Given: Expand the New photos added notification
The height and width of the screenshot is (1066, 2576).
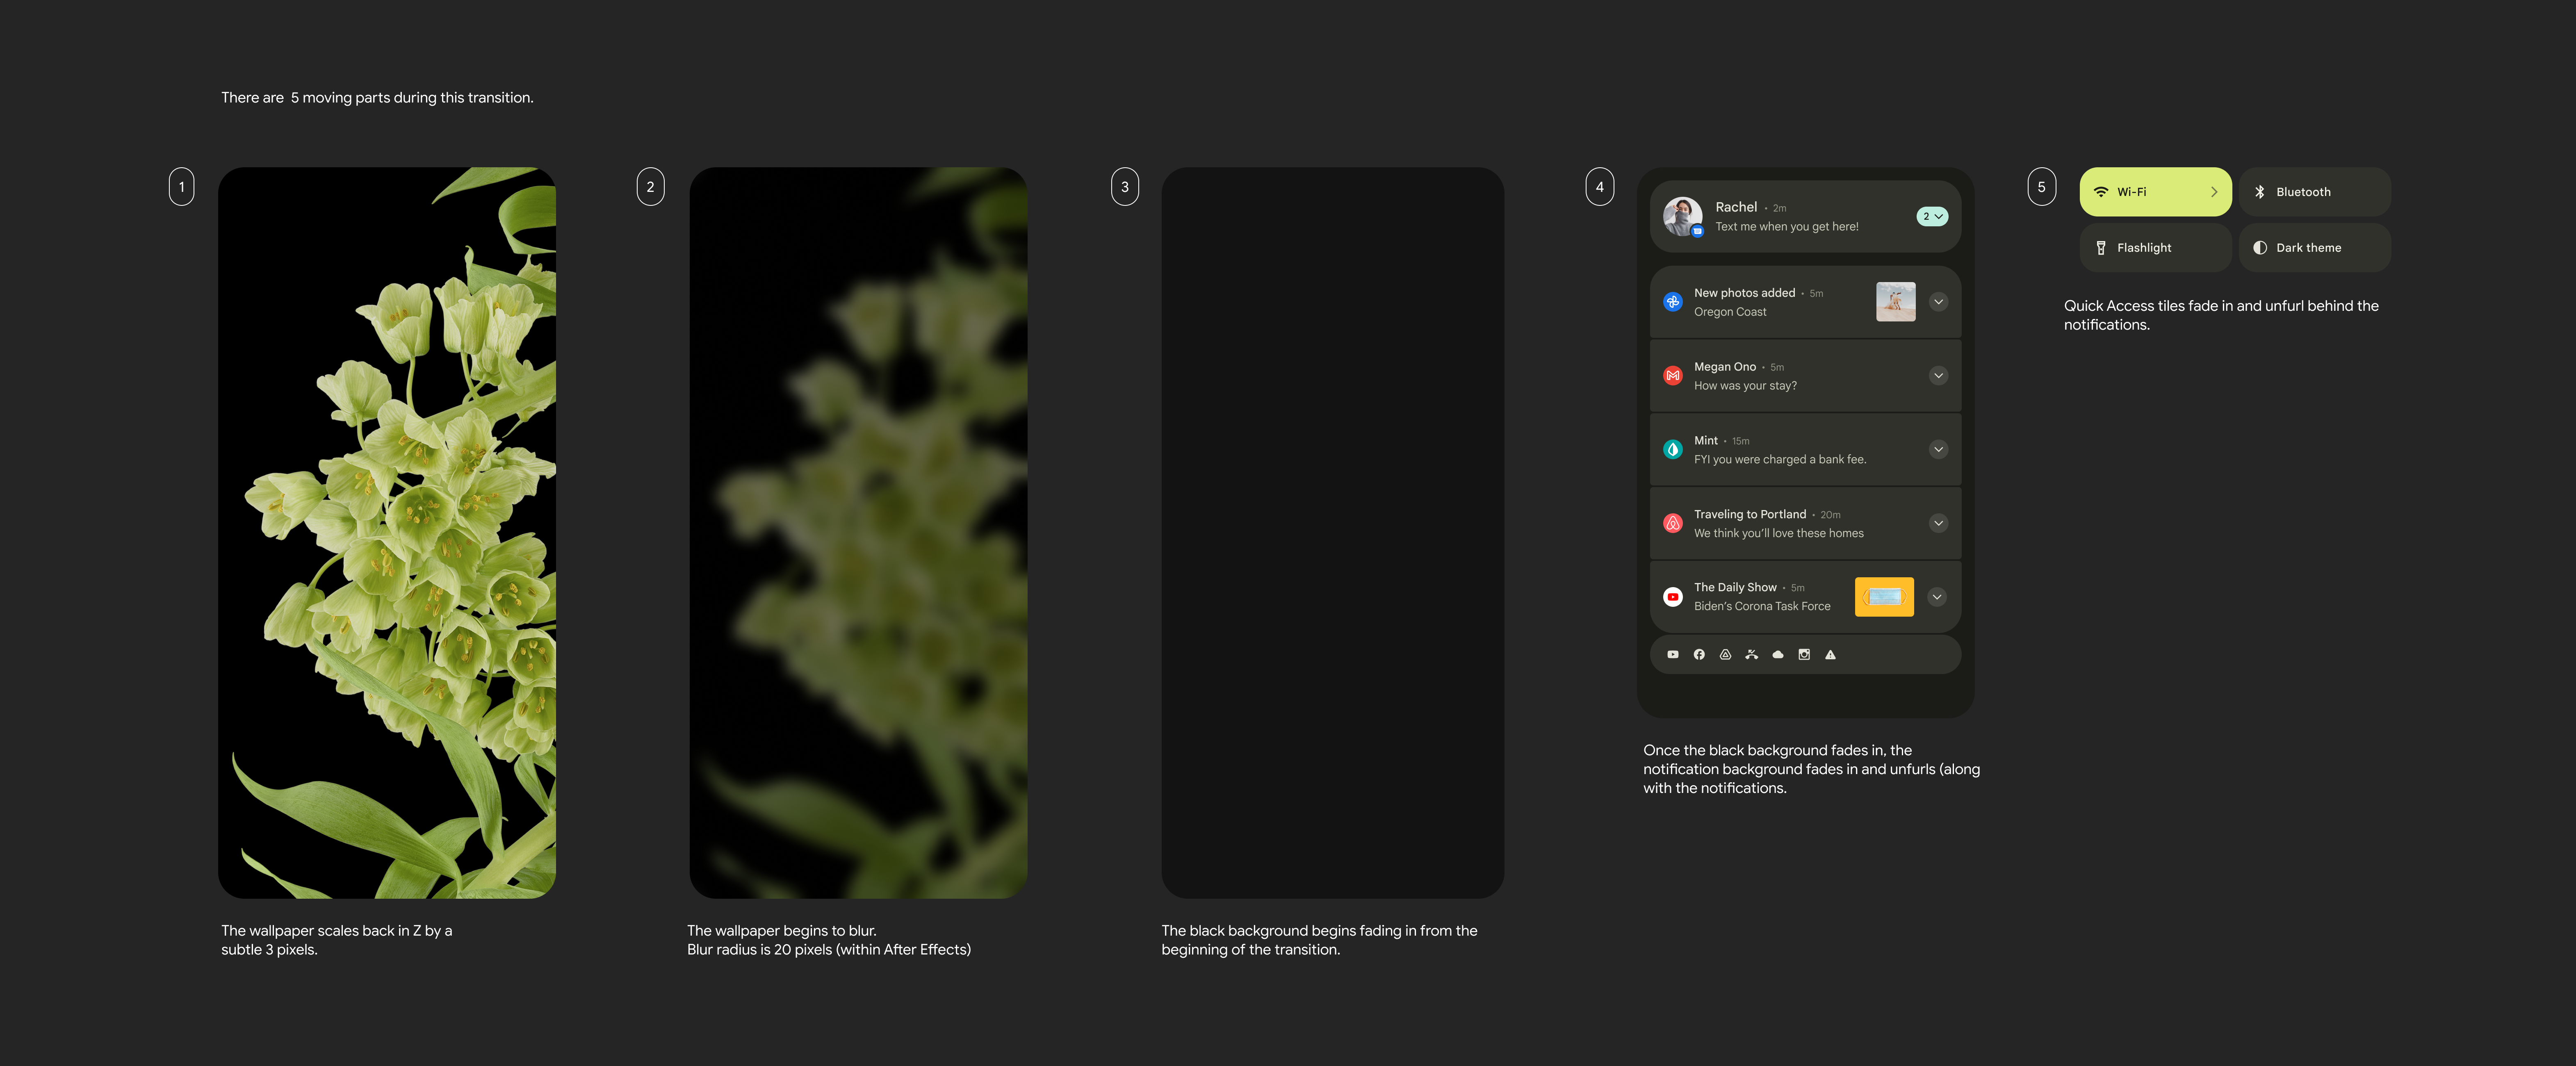Looking at the screenshot, I should (x=1938, y=302).
